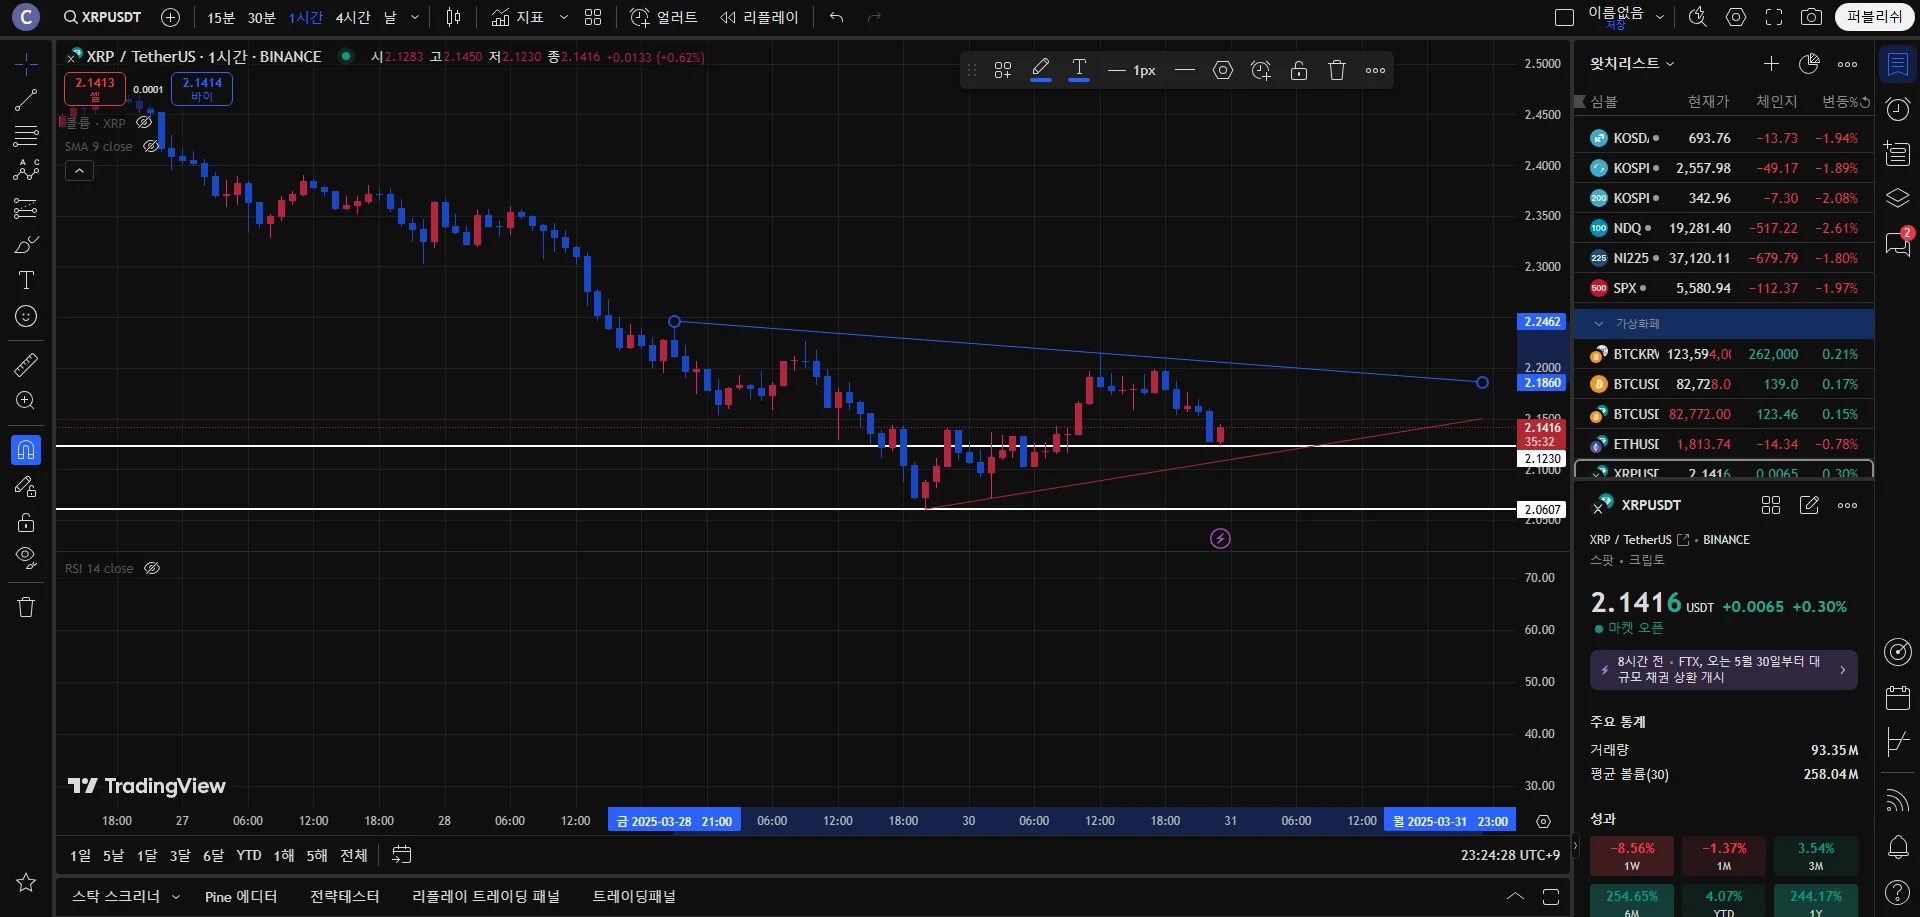The image size is (1920, 917).
Task: Toggle magnet mode in the left toolbar
Action: coord(26,450)
